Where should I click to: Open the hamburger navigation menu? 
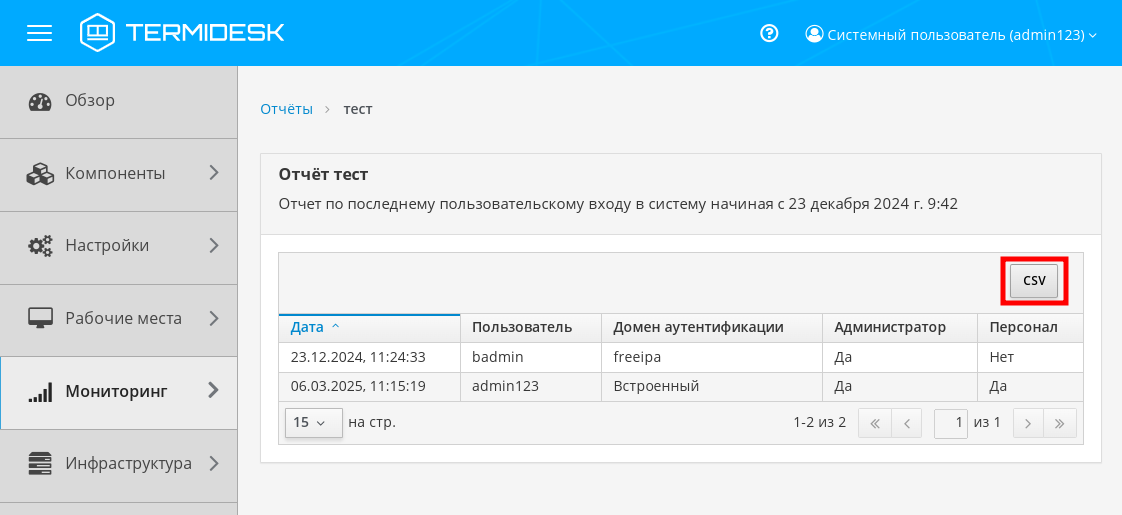(39, 33)
